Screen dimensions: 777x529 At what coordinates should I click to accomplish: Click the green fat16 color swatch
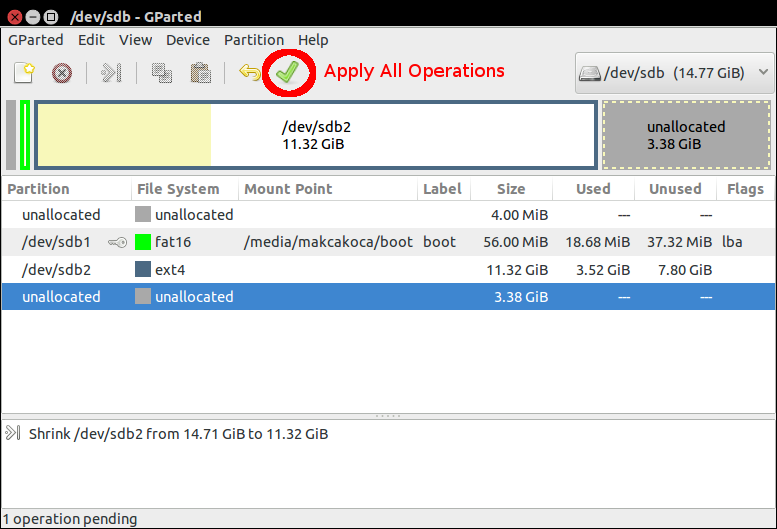[x=143, y=242]
